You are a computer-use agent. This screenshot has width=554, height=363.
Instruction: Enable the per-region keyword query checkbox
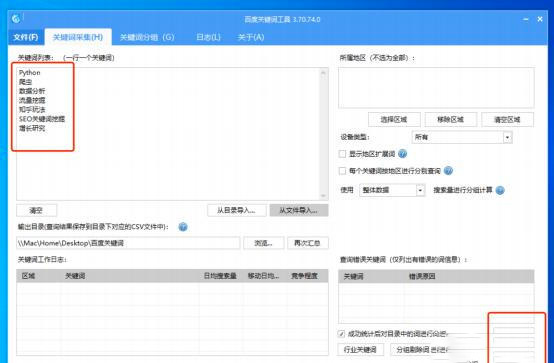tap(342, 171)
